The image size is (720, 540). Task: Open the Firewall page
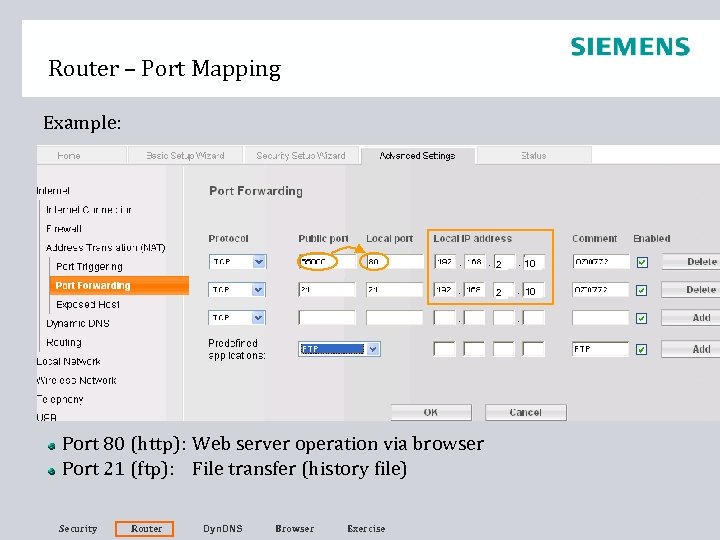click(x=64, y=229)
